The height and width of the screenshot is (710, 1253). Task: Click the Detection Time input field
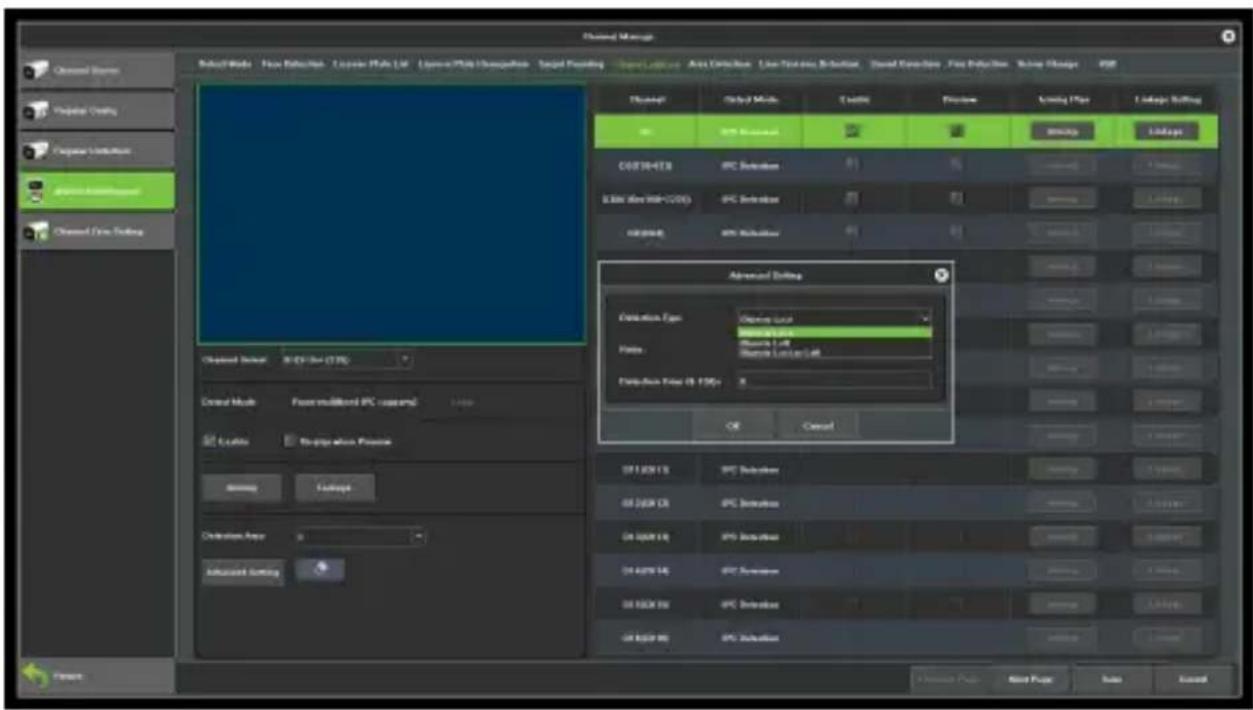[834, 381]
